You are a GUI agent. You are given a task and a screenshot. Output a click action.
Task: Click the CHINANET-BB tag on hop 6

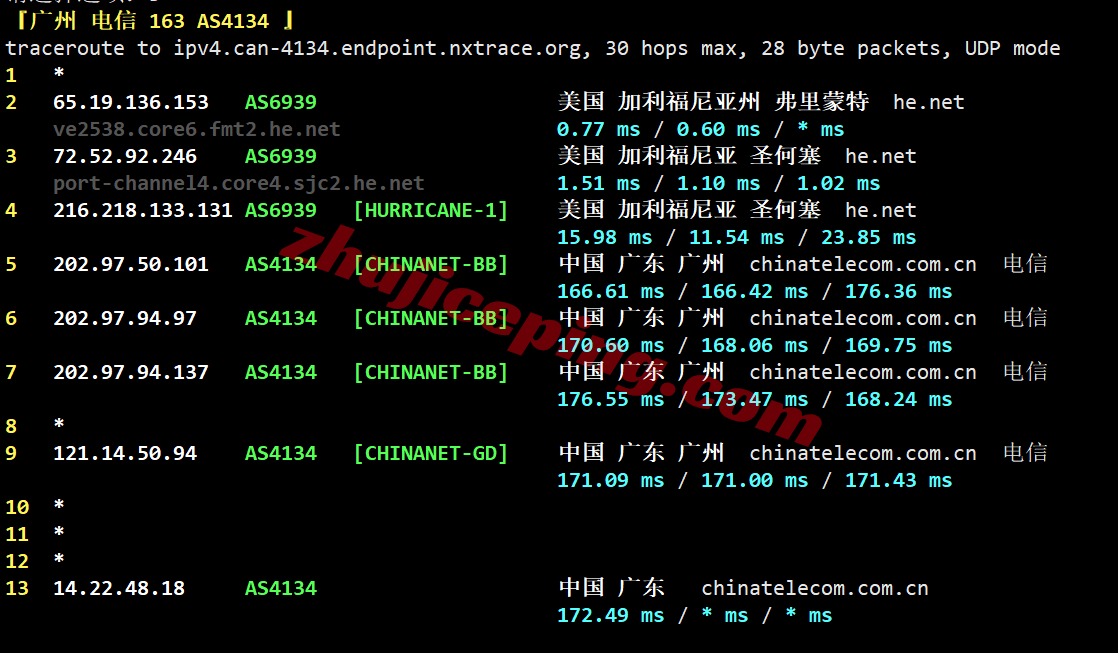point(431,318)
